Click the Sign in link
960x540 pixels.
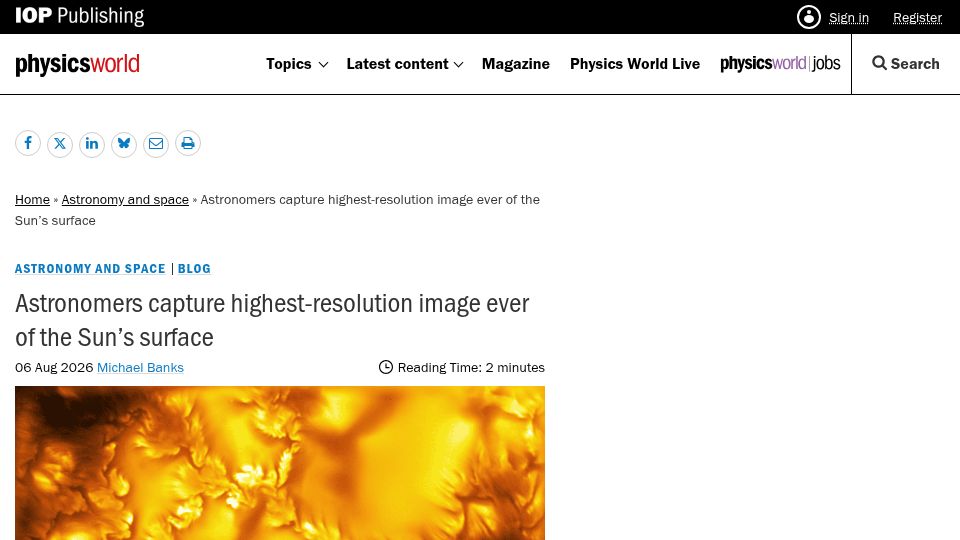point(849,18)
